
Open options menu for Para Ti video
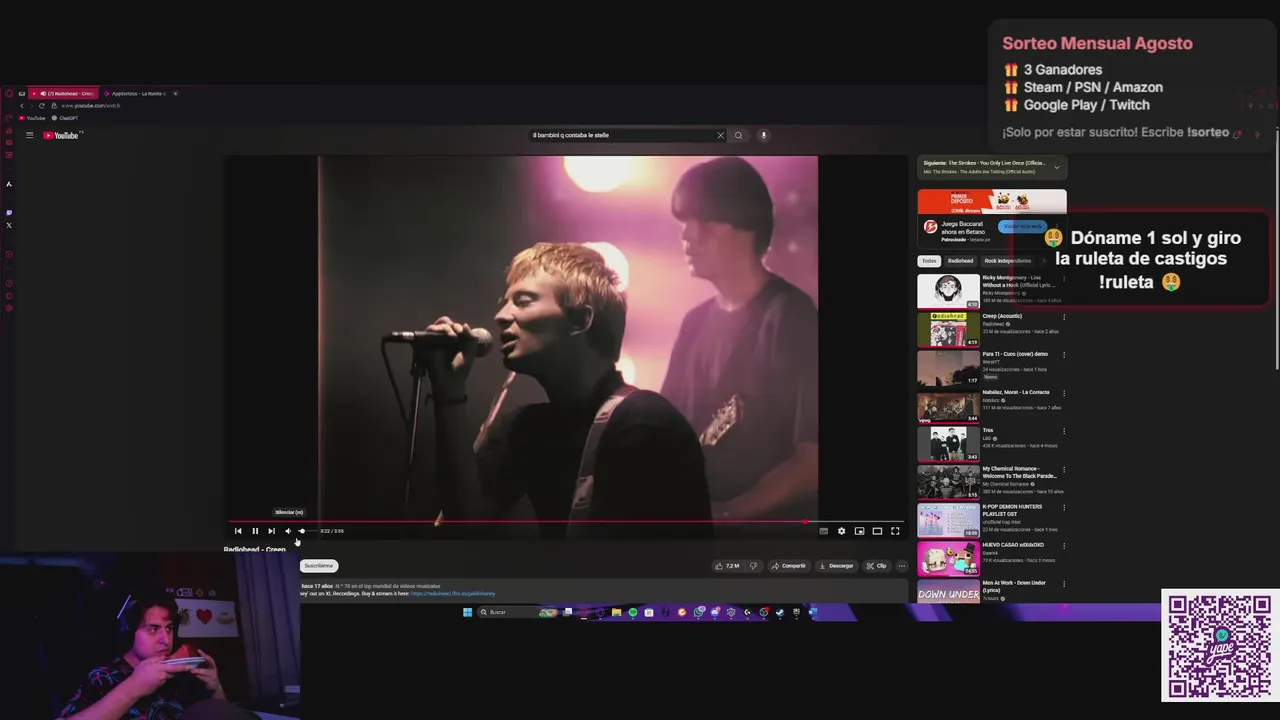[x=1064, y=355]
